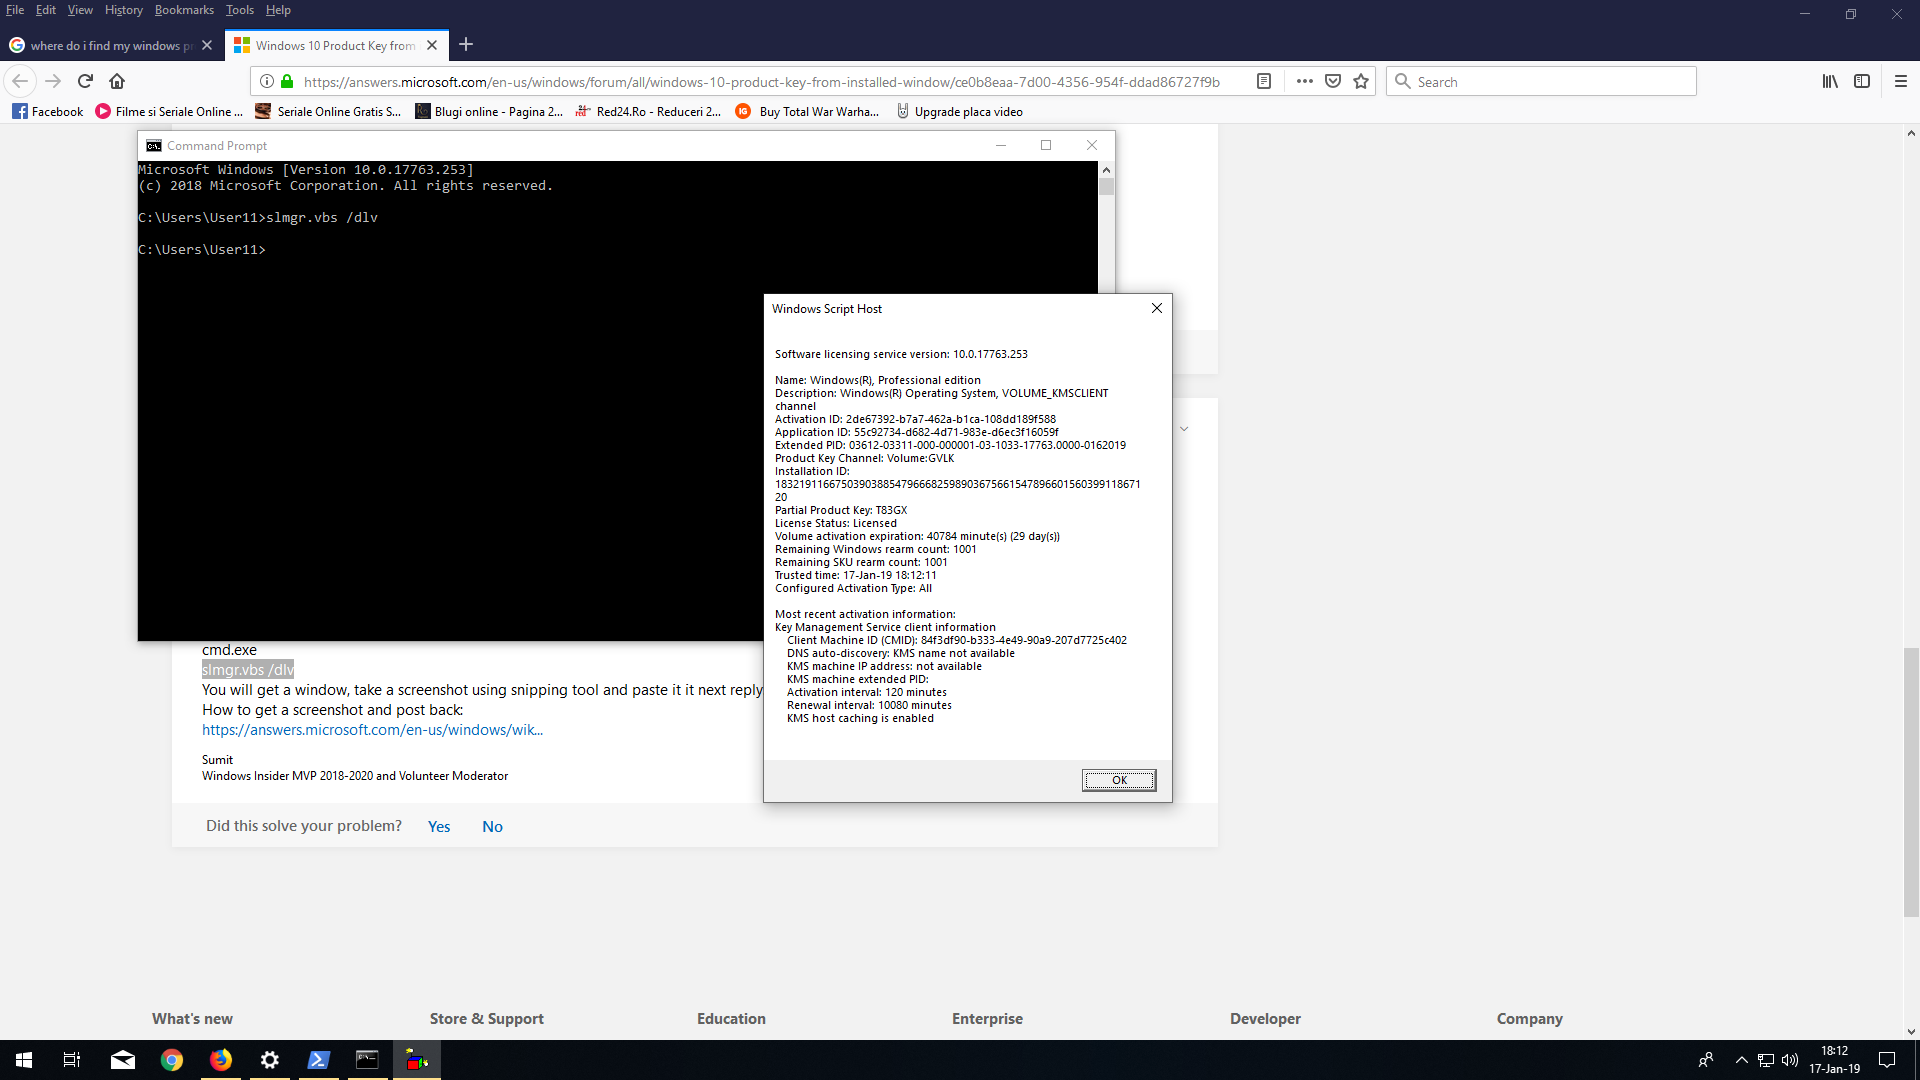Image resolution: width=1920 pixels, height=1080 pixels.
Task: Close the Windows Script Host dialog
Action: 1157,308
